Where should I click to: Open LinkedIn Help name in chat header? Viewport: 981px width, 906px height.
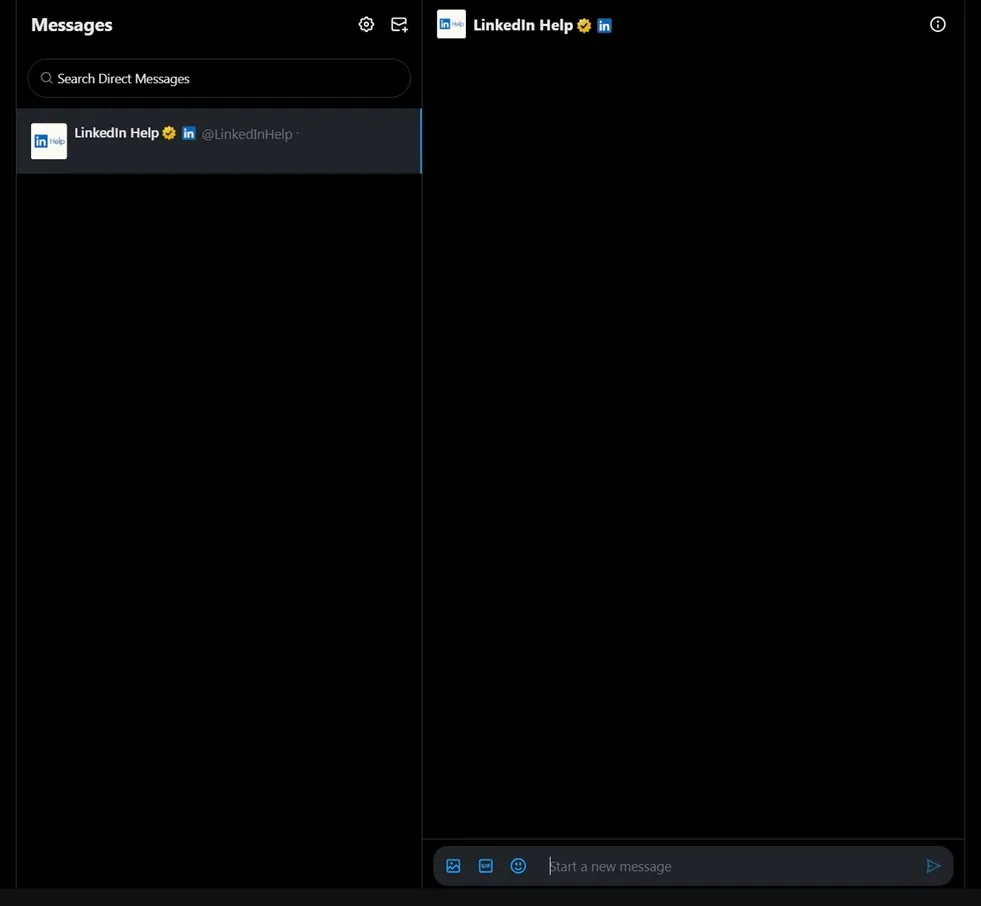[x=523, y=25]
